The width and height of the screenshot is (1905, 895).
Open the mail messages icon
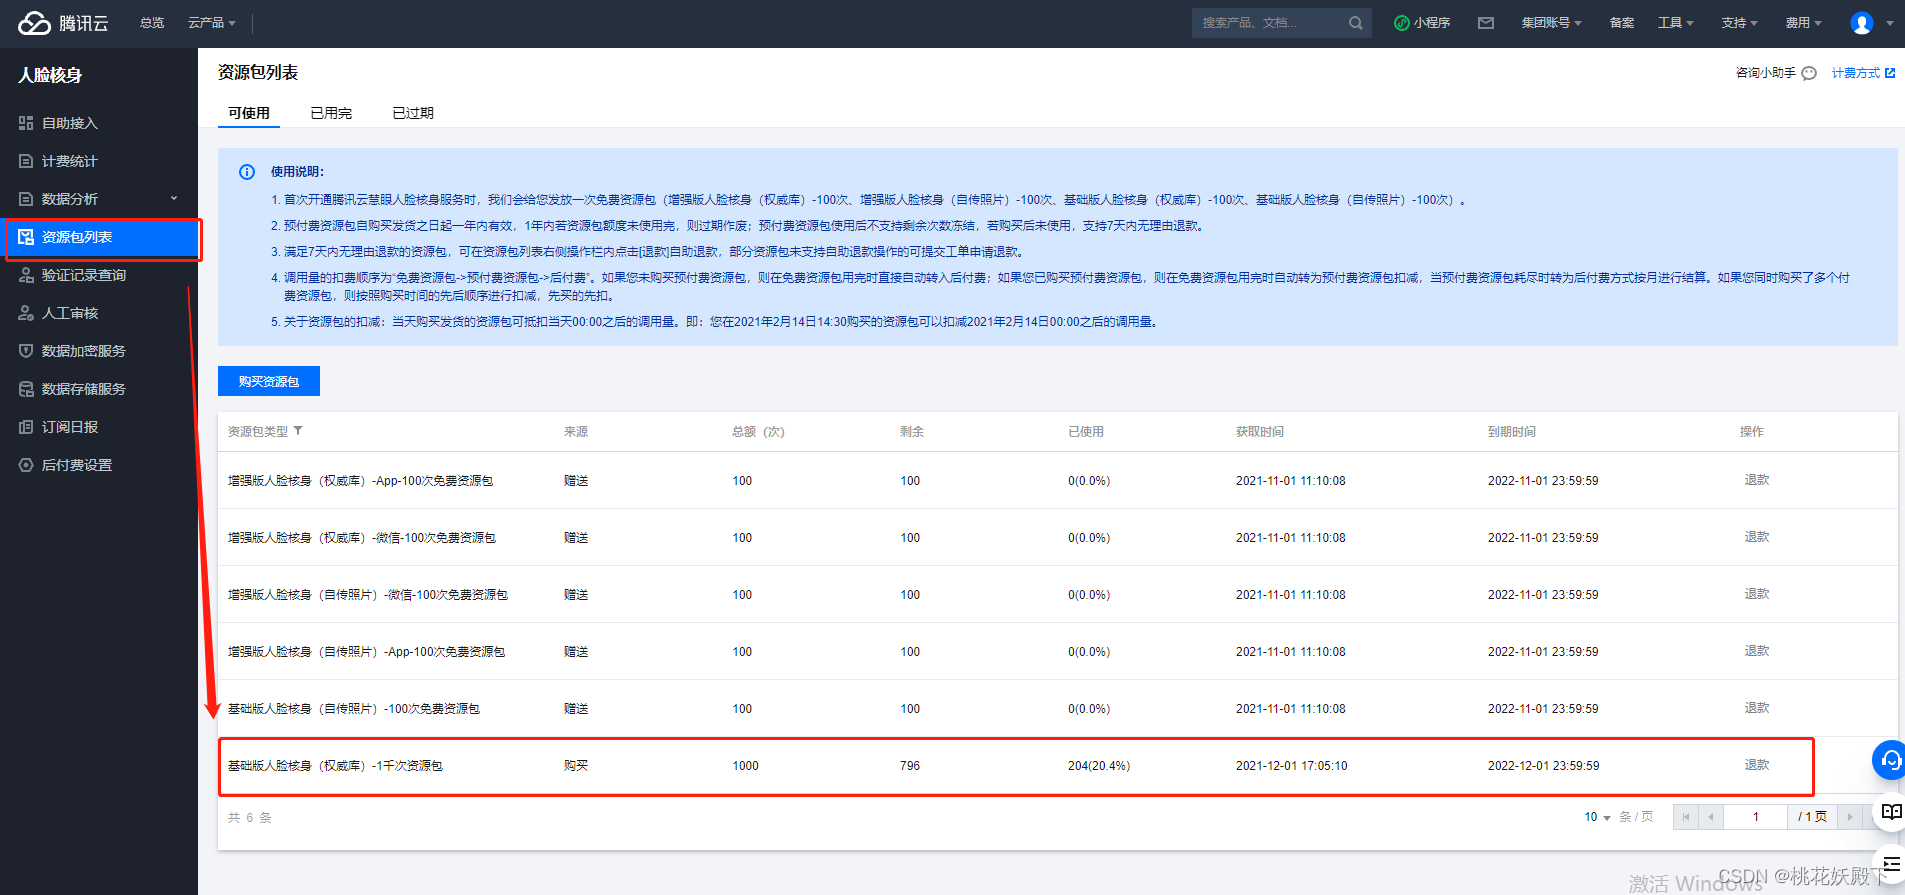1486,23
